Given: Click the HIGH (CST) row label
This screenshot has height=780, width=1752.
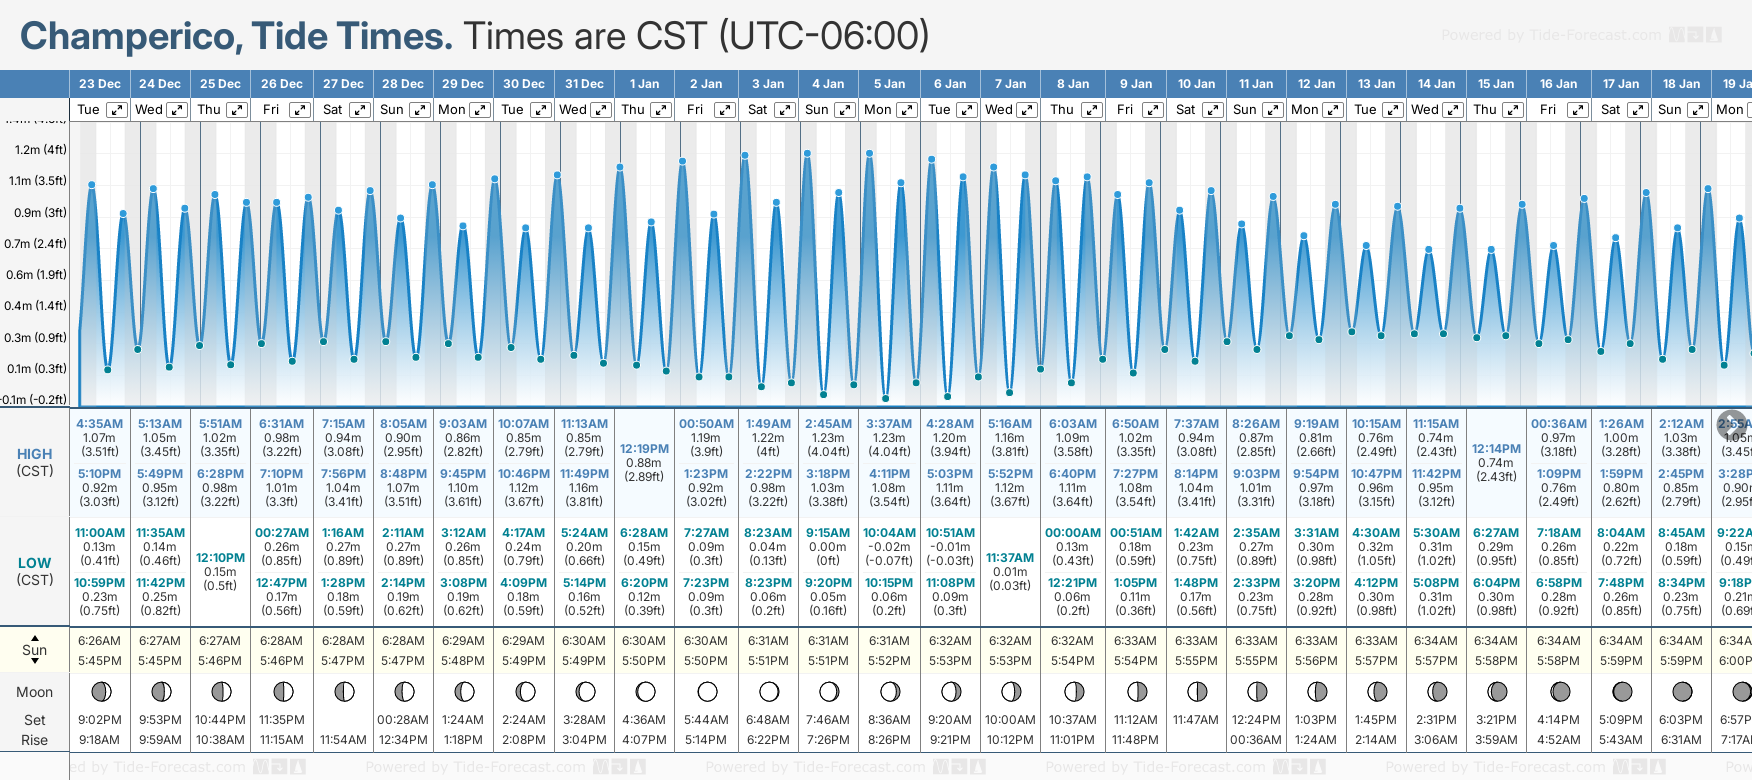Looking at the screenshot, I should coord(34,462).
